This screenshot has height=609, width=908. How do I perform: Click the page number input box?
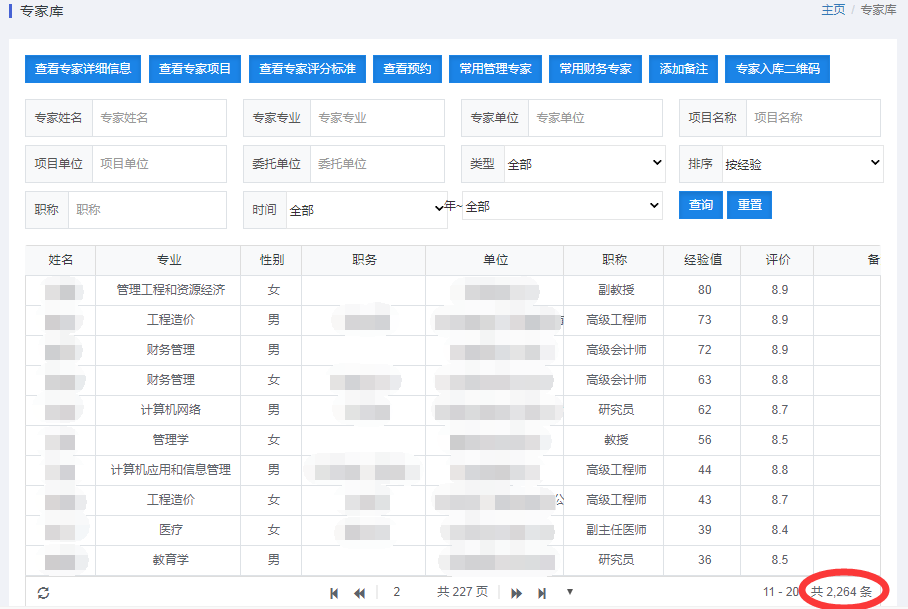[398, 592]
